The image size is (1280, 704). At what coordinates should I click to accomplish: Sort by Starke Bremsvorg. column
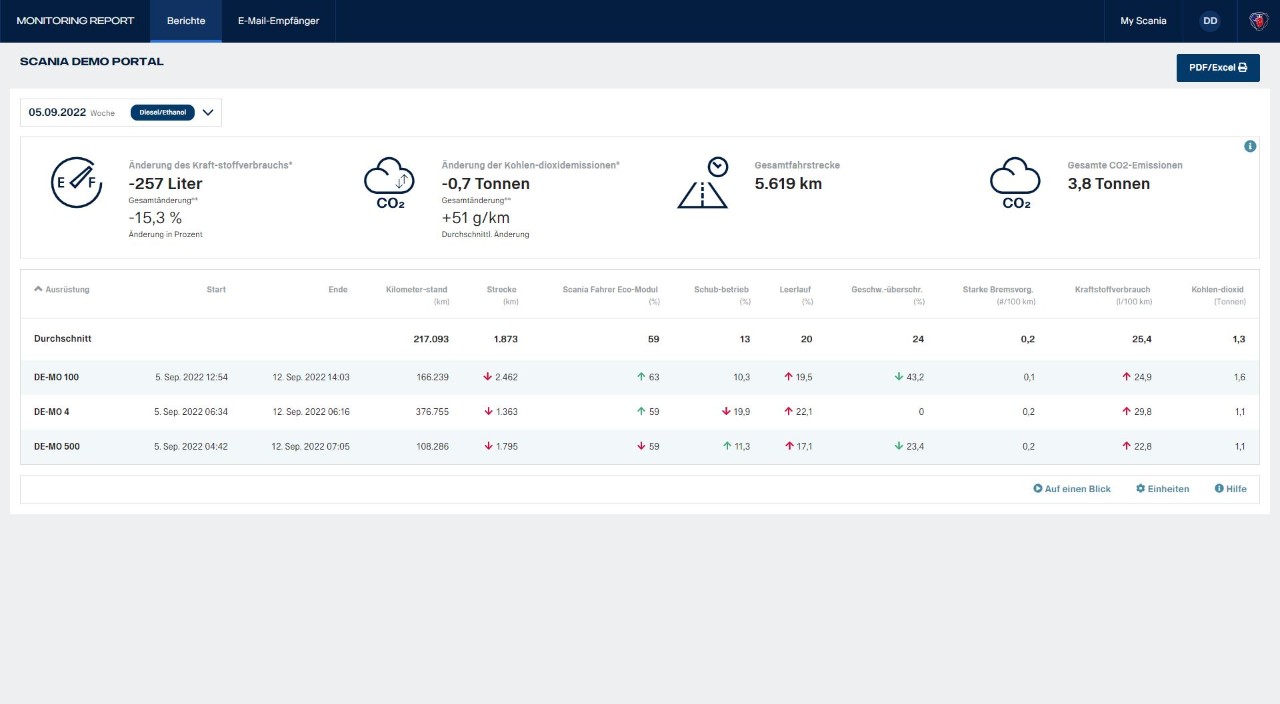[x=998, y=289]
